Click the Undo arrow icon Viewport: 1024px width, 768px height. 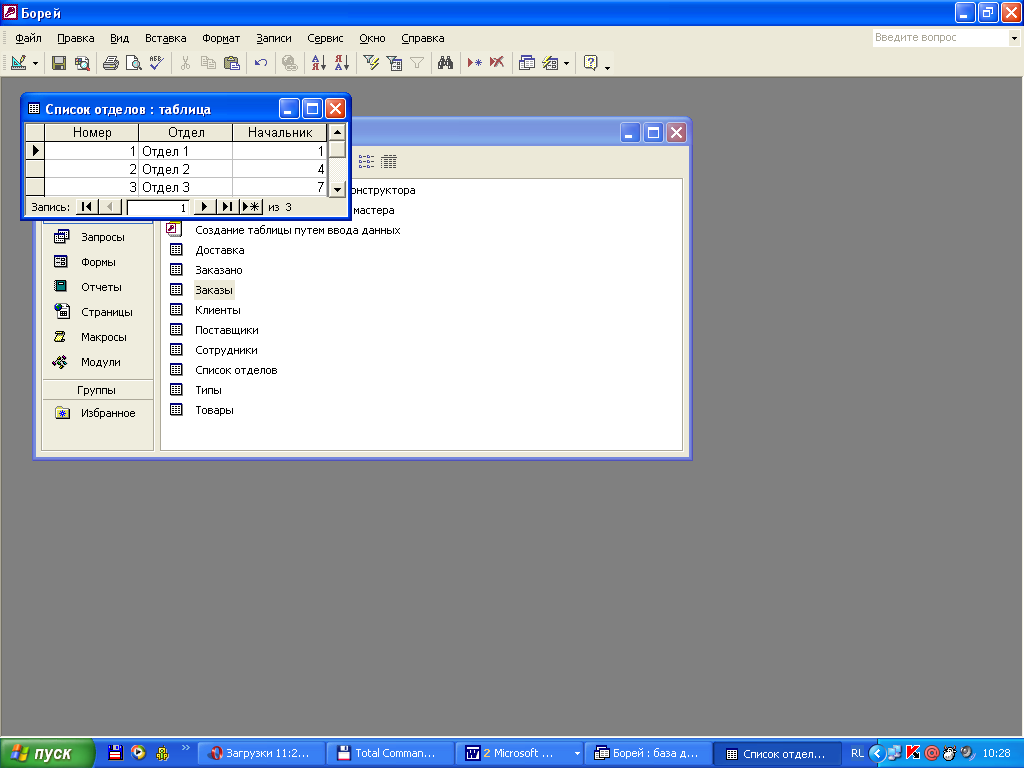click(x=261, y=63)
